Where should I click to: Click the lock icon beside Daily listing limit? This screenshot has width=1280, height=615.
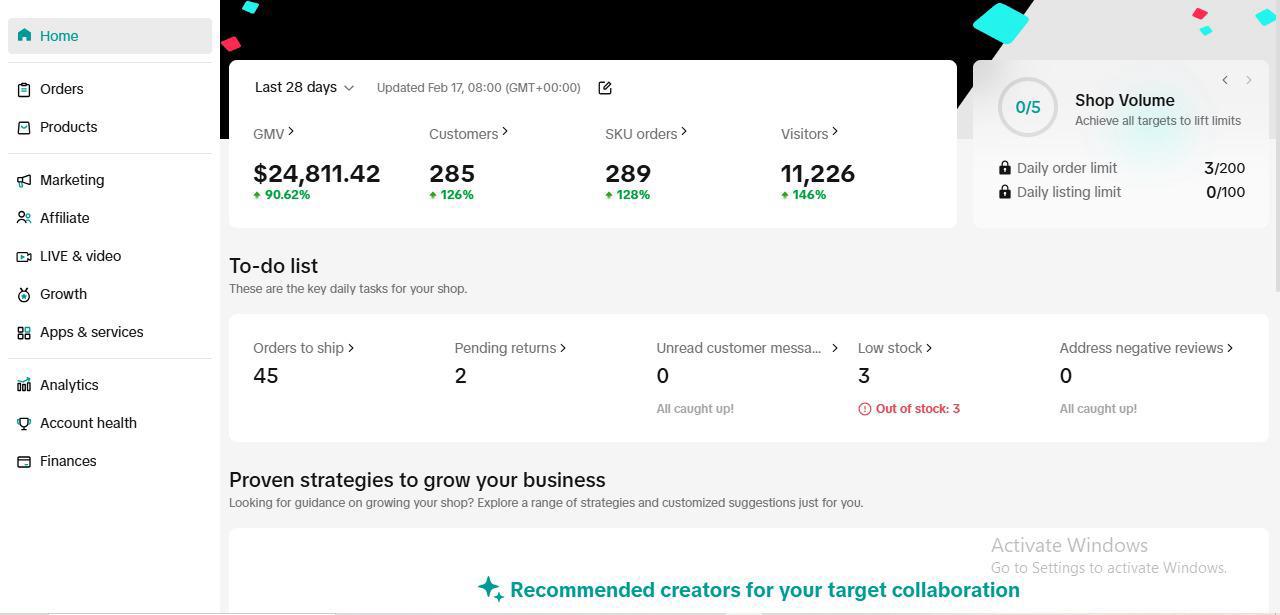pos(1005,192)
